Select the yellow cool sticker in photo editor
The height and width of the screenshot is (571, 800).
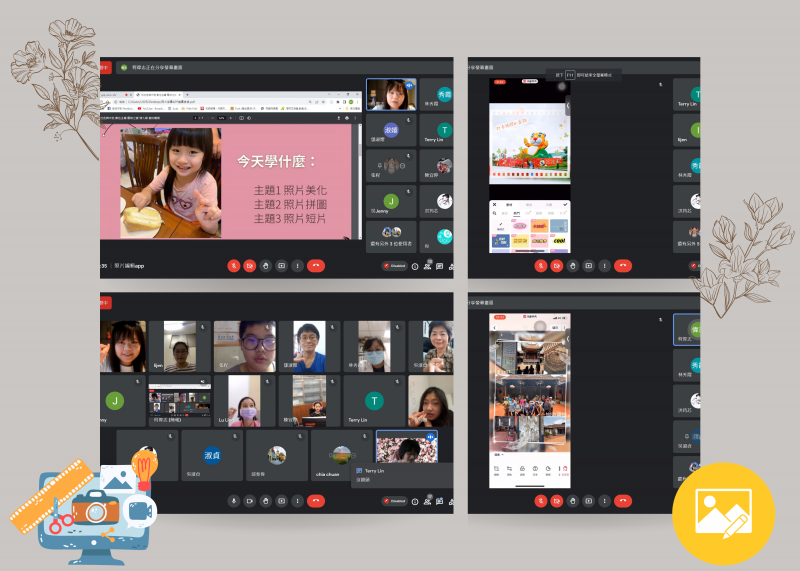558,241
